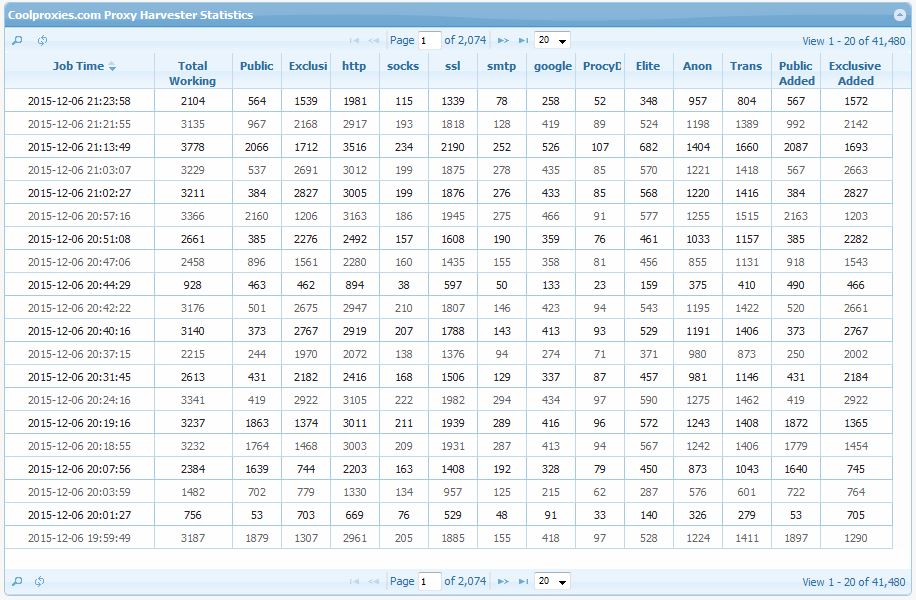
Task: Jump to last page using top pager
Action: [x=523, y=41]
